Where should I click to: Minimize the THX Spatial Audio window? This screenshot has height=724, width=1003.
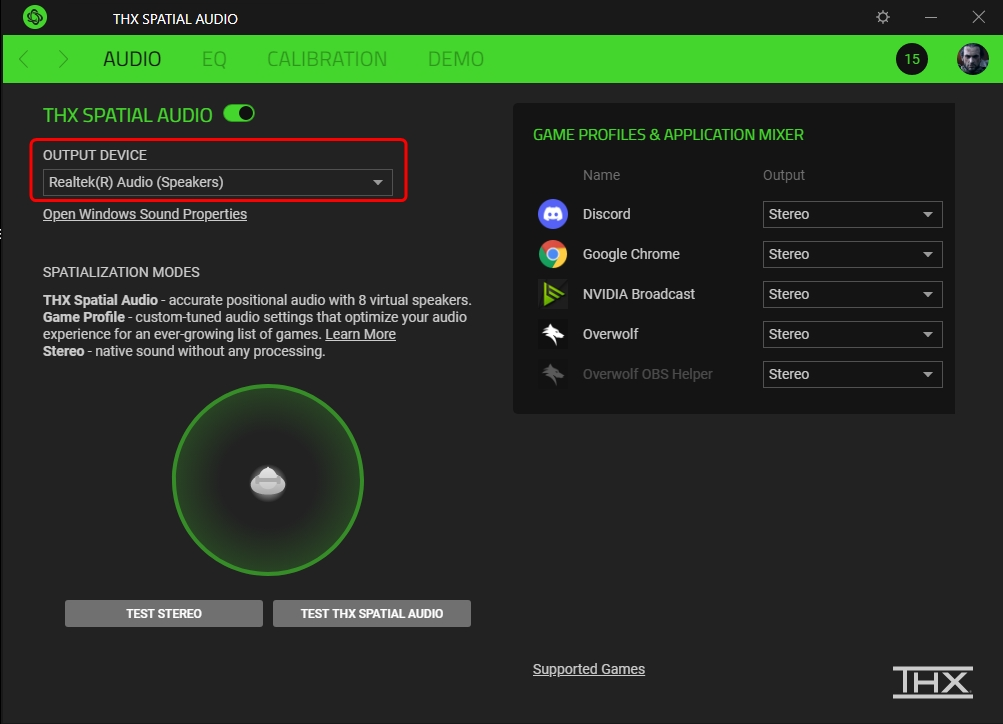(931, 17)
